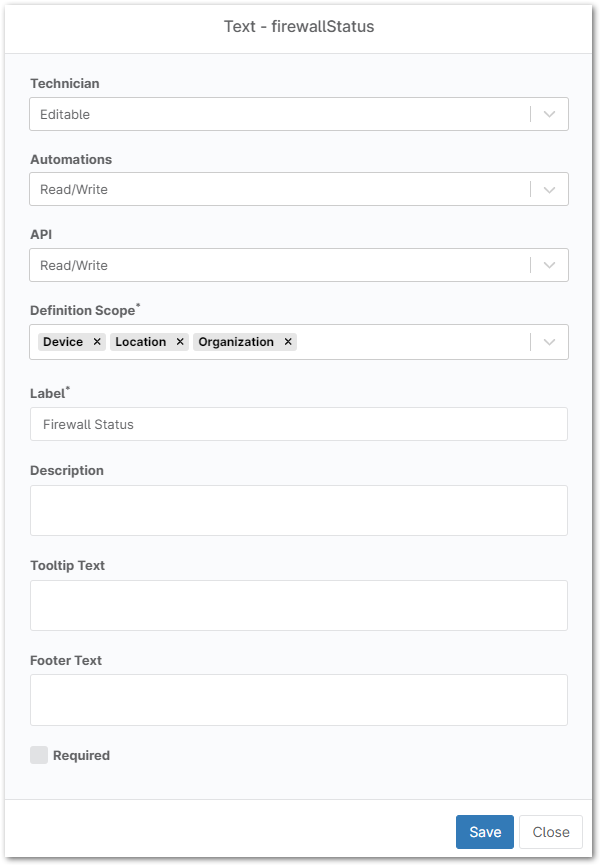Select the Footer Text field
The image size is (601, 866).
(x=299, y=700)
